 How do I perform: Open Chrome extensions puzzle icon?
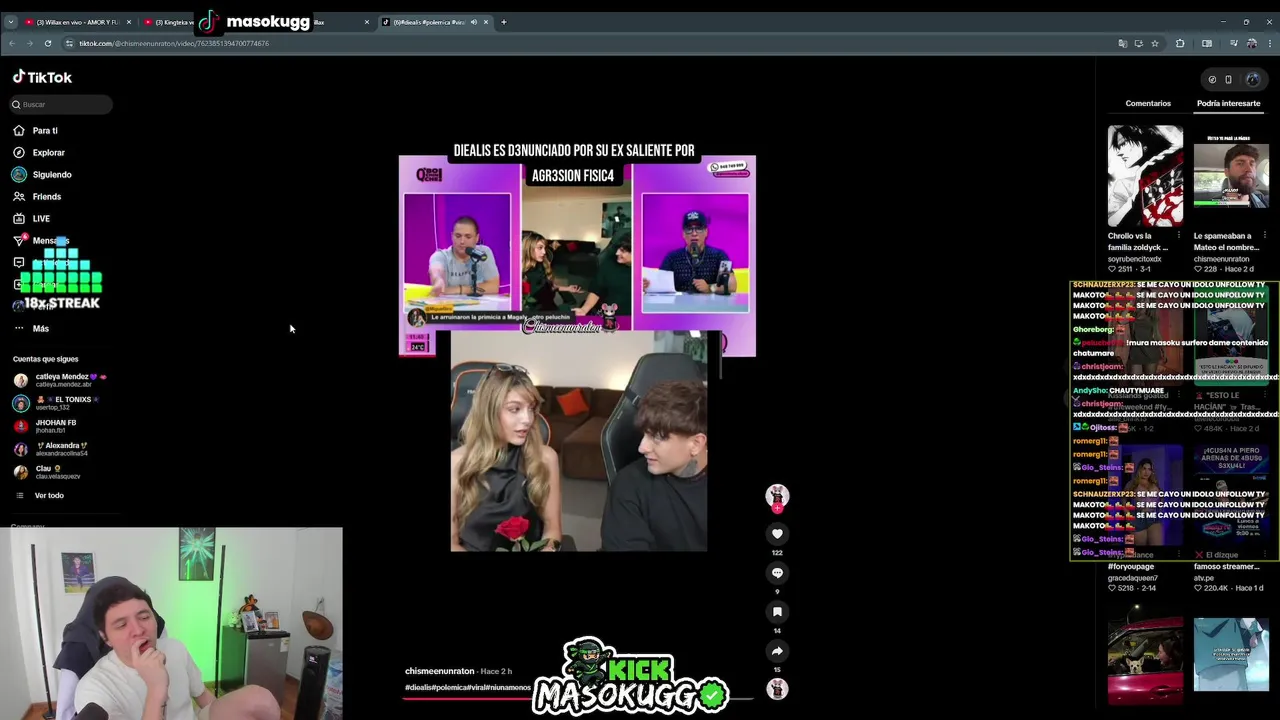1180,43
